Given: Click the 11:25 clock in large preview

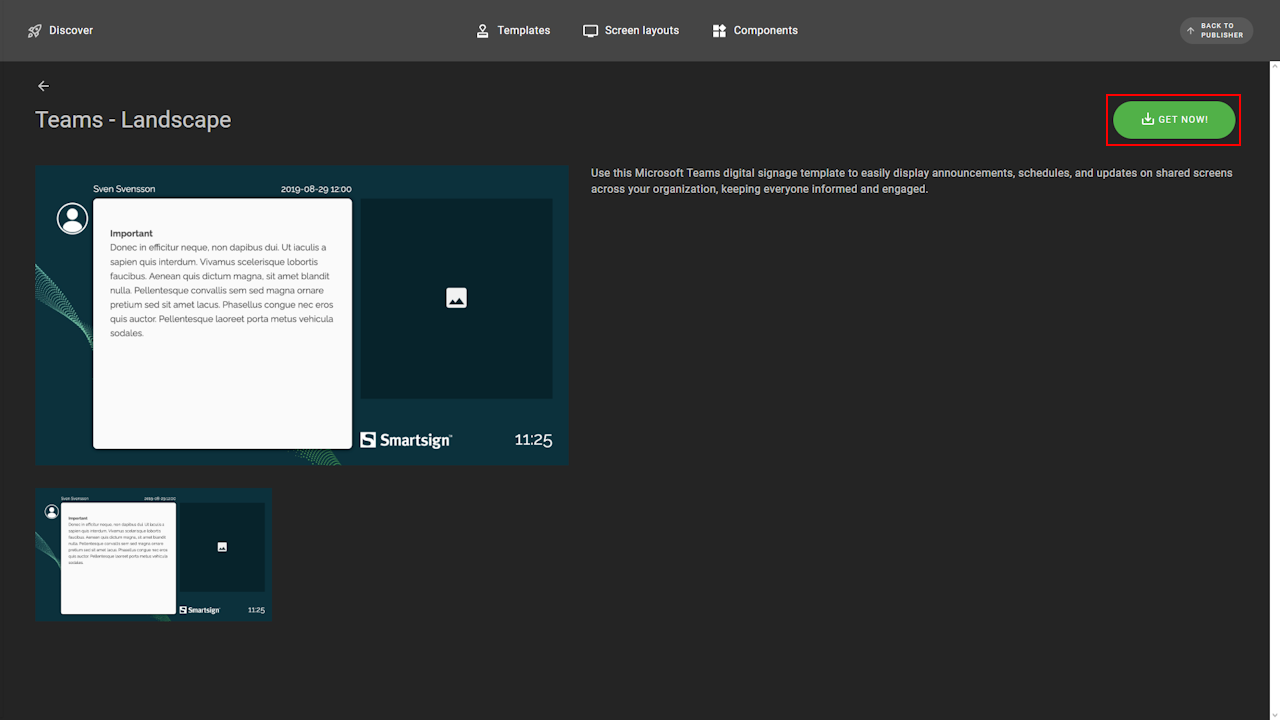Looking at the screenshot, I should [x=533, y=440].
